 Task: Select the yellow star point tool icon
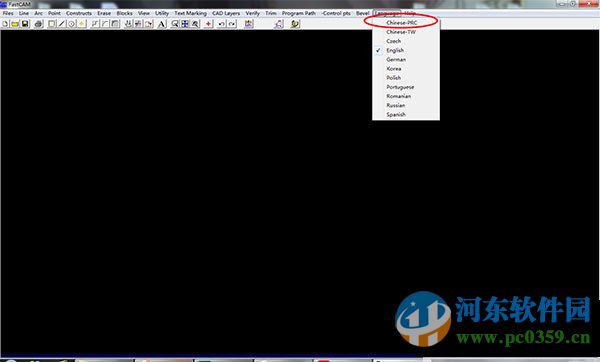[82, 24]
